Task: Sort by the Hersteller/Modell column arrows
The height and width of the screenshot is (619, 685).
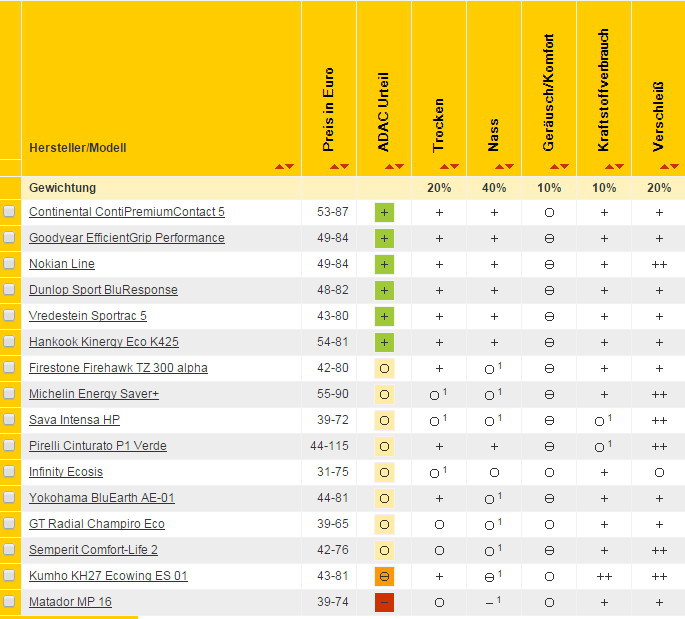Action: tap(285, 167)
